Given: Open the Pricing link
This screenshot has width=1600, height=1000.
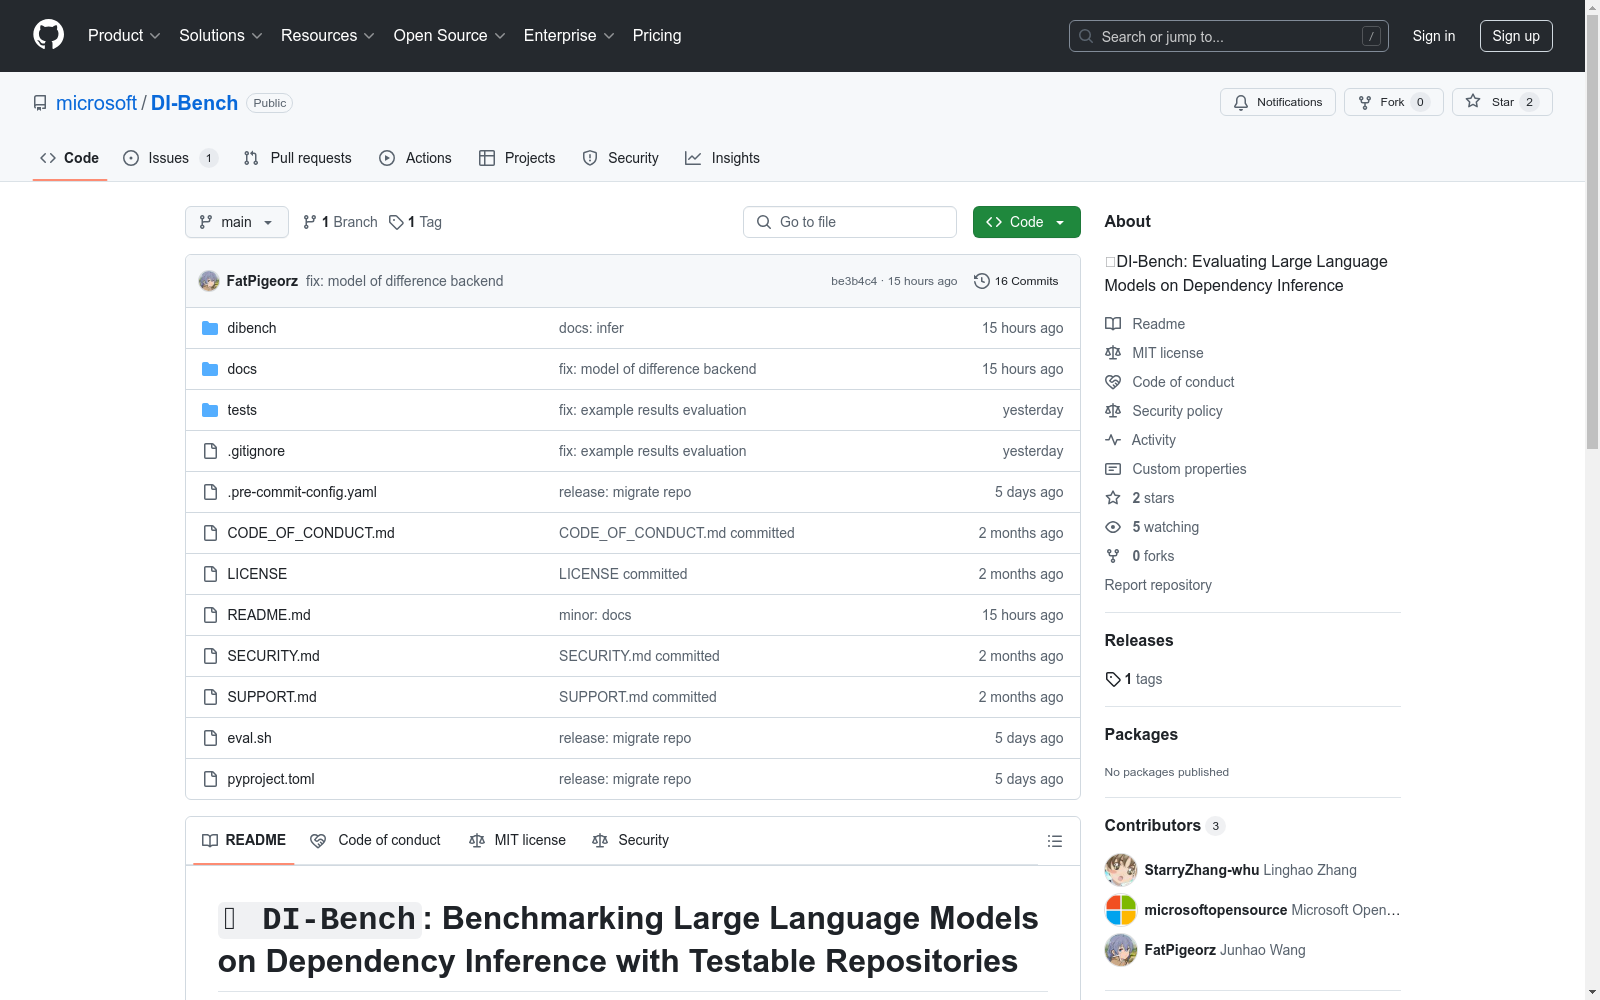Looking at the screenshot, I should [x=657, y=36].
